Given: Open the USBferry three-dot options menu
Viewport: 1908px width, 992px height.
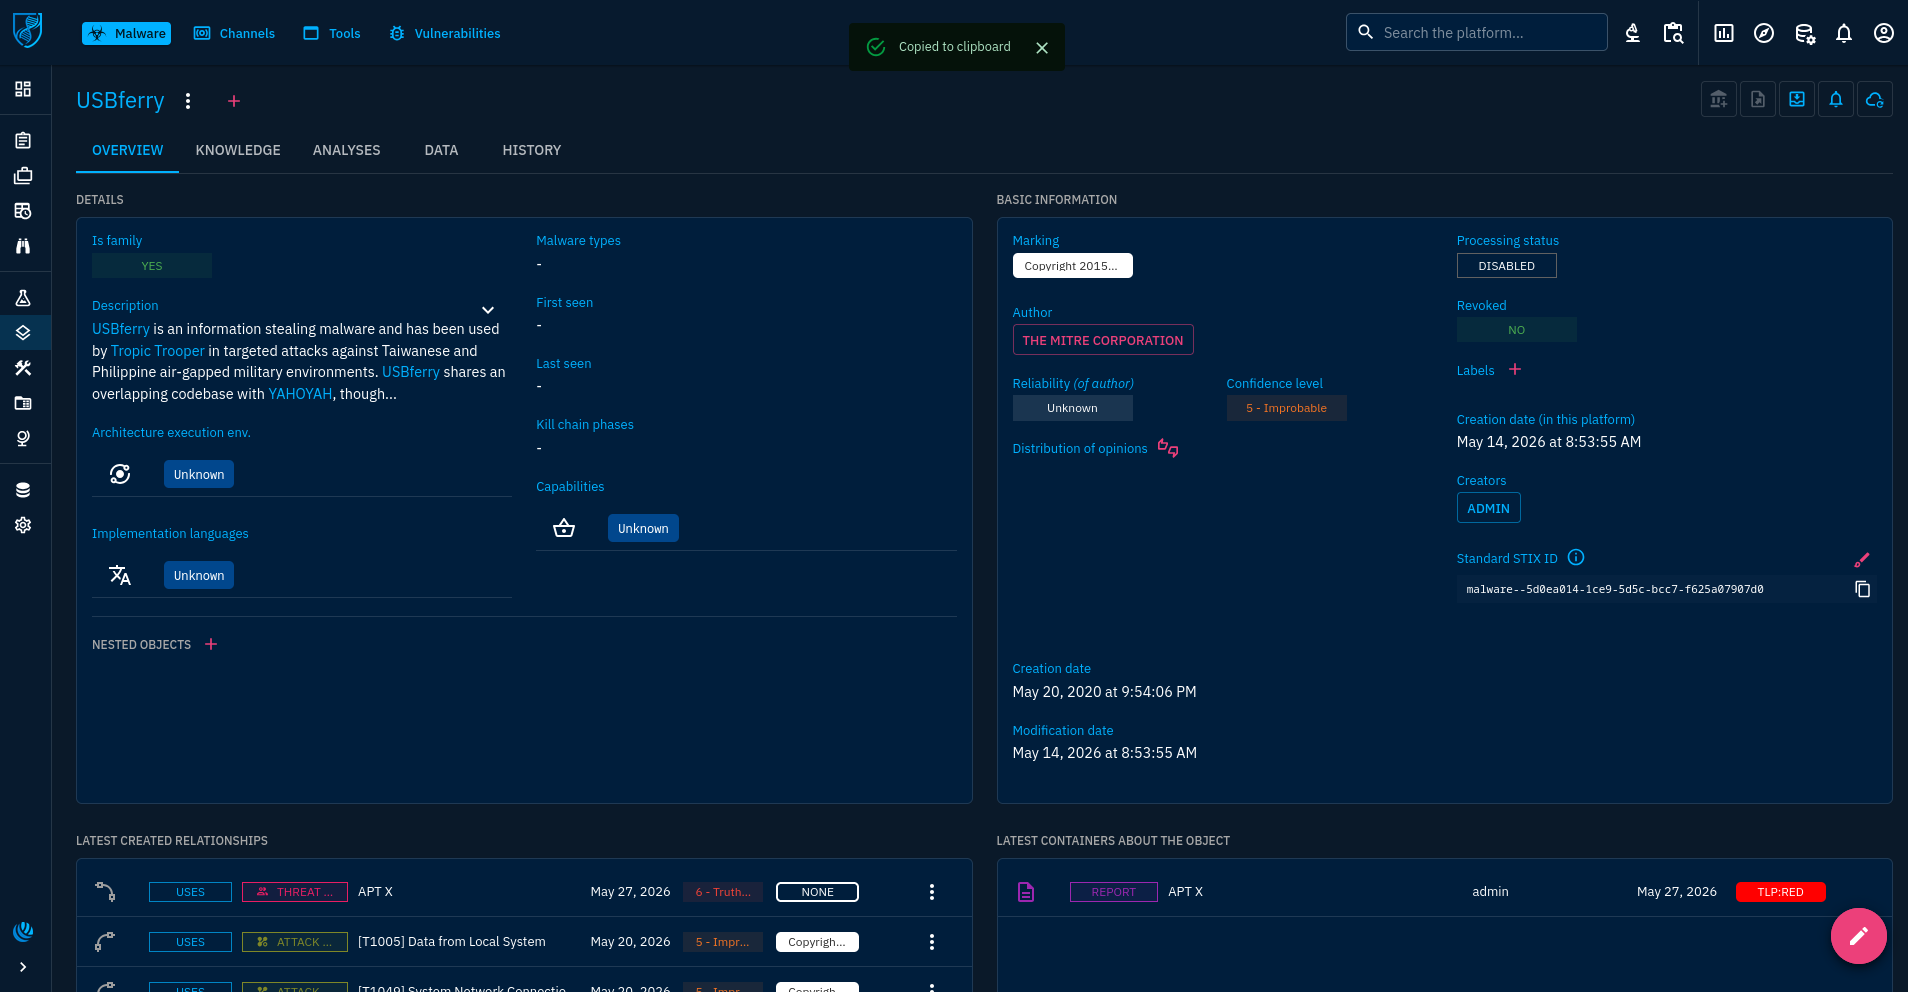Looking at the screenshot, I should pos(188,101).
